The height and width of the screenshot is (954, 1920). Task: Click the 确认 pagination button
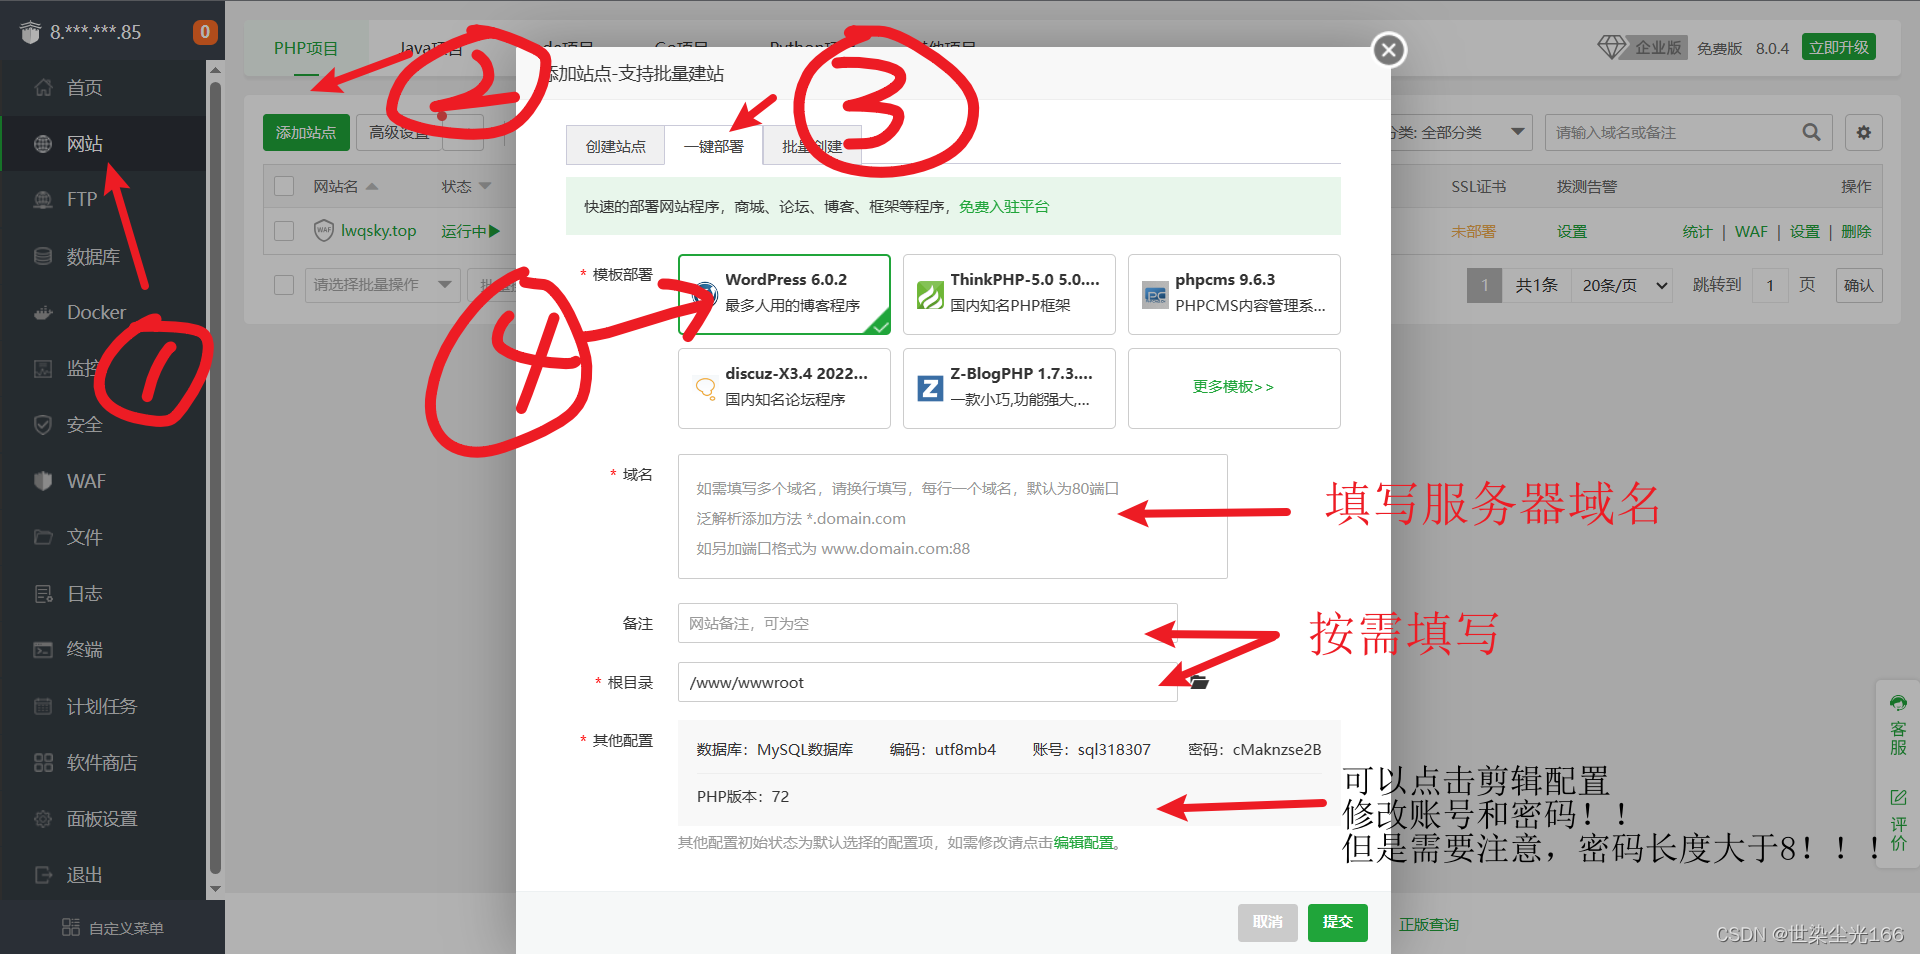[1859, 285]
